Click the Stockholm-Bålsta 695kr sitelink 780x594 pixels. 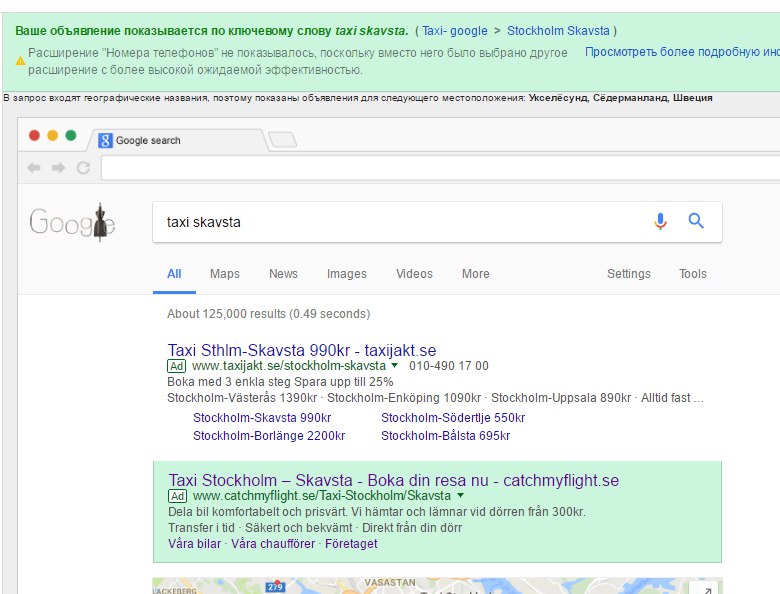click(x=446, y=436)
